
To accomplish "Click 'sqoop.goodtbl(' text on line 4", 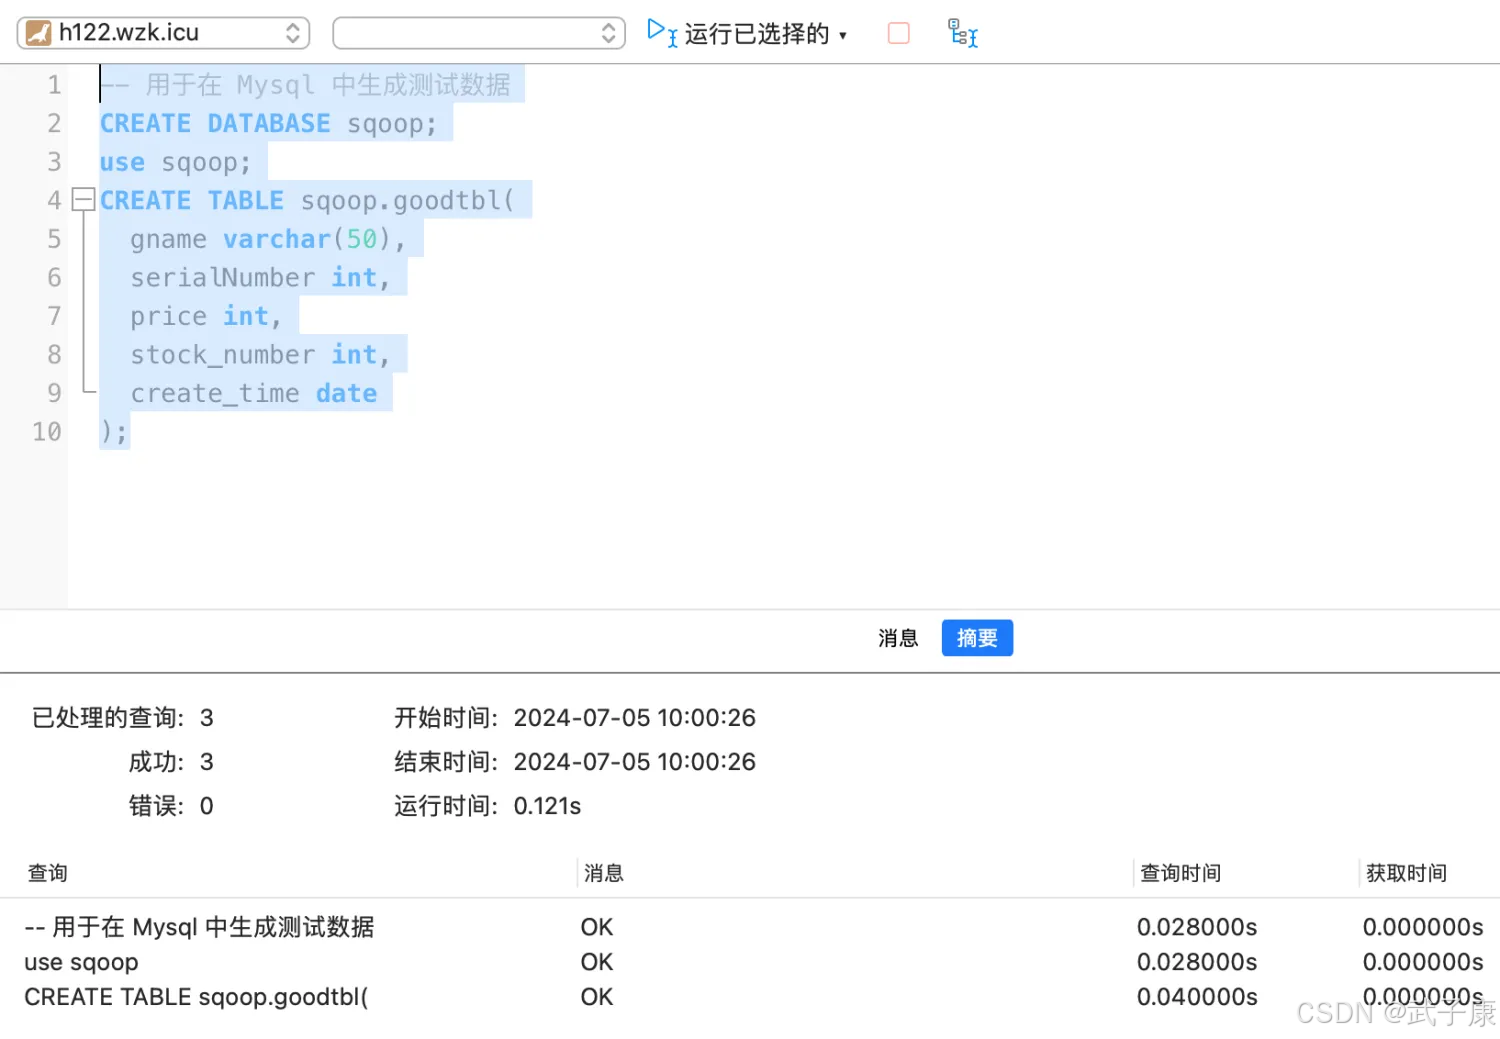I will [408, 201].
